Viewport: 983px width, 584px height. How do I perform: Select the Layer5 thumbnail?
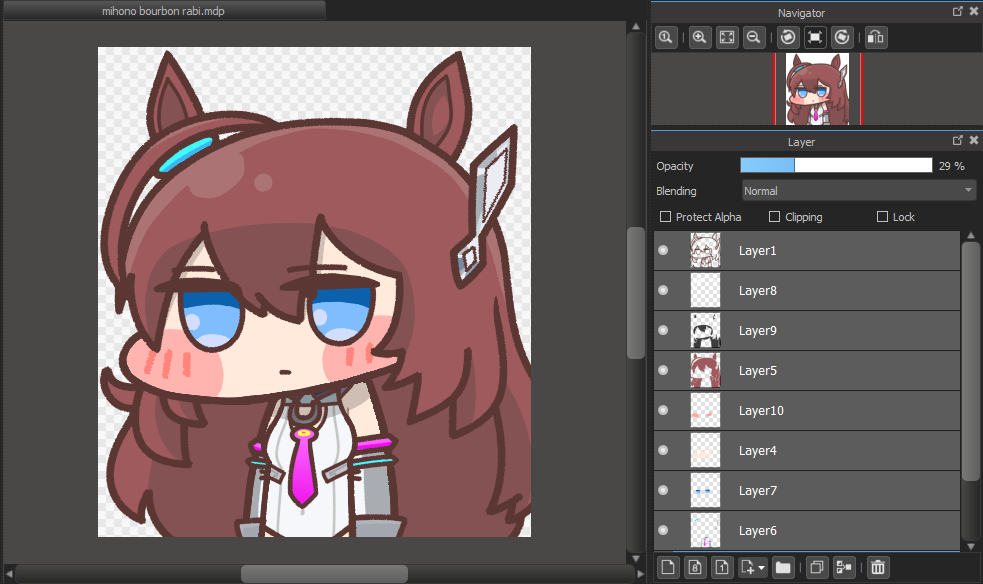(705, 370)
